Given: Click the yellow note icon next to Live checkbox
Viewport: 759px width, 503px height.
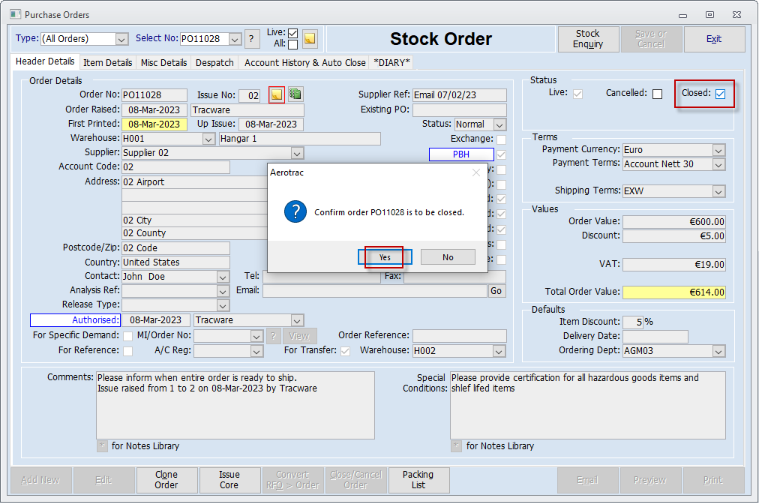Looking at the screenshot, I should click(310, 38).
